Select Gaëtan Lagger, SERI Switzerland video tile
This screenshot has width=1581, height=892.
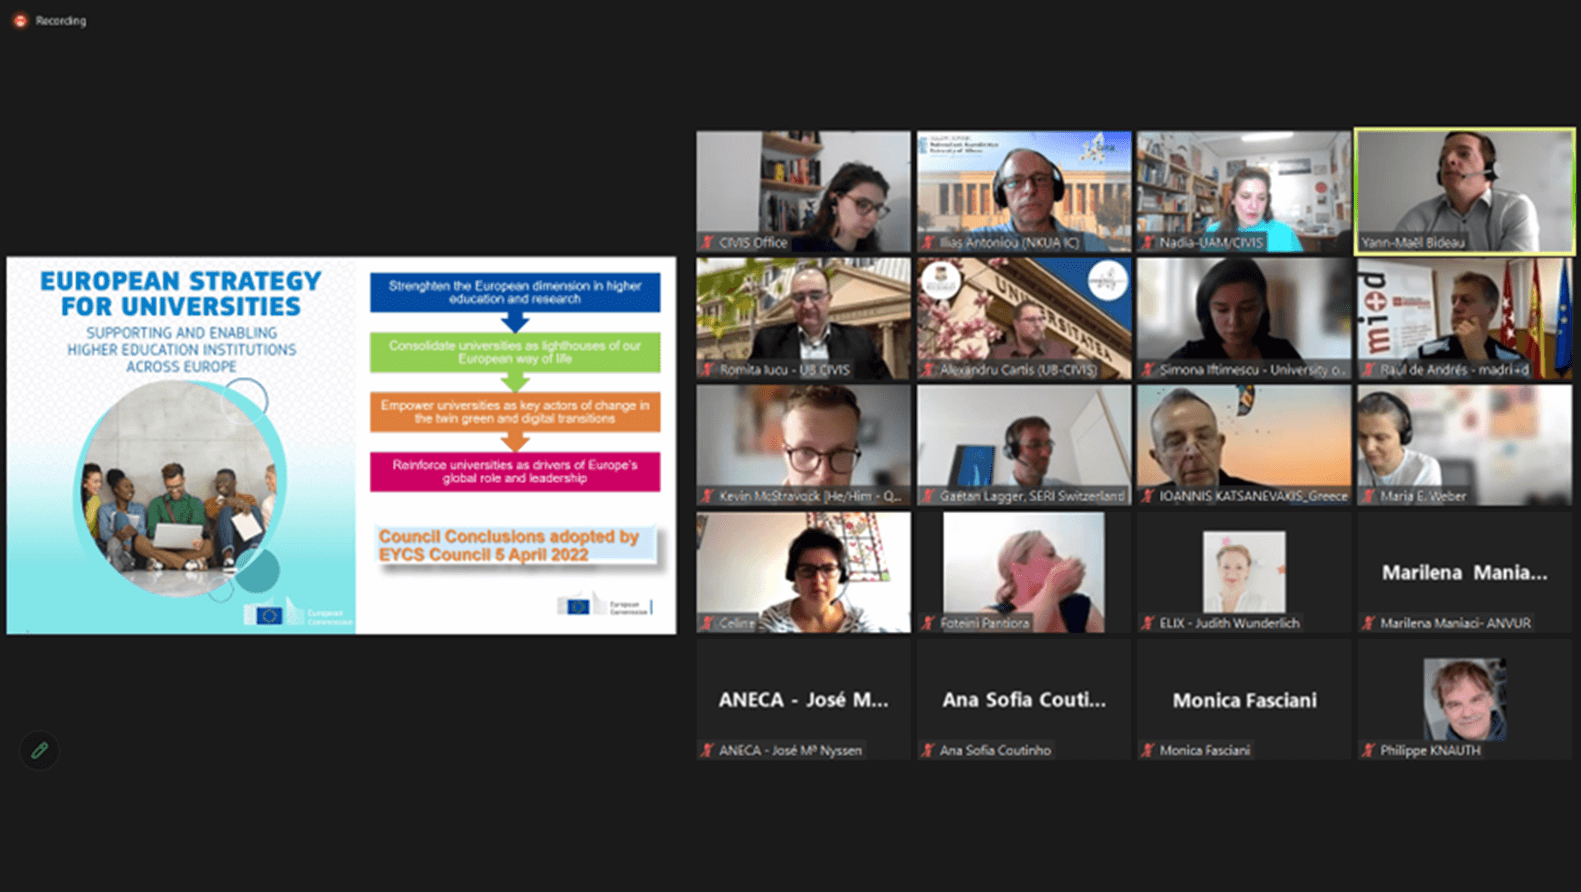pyautogui.click(x=1024, y=445)
